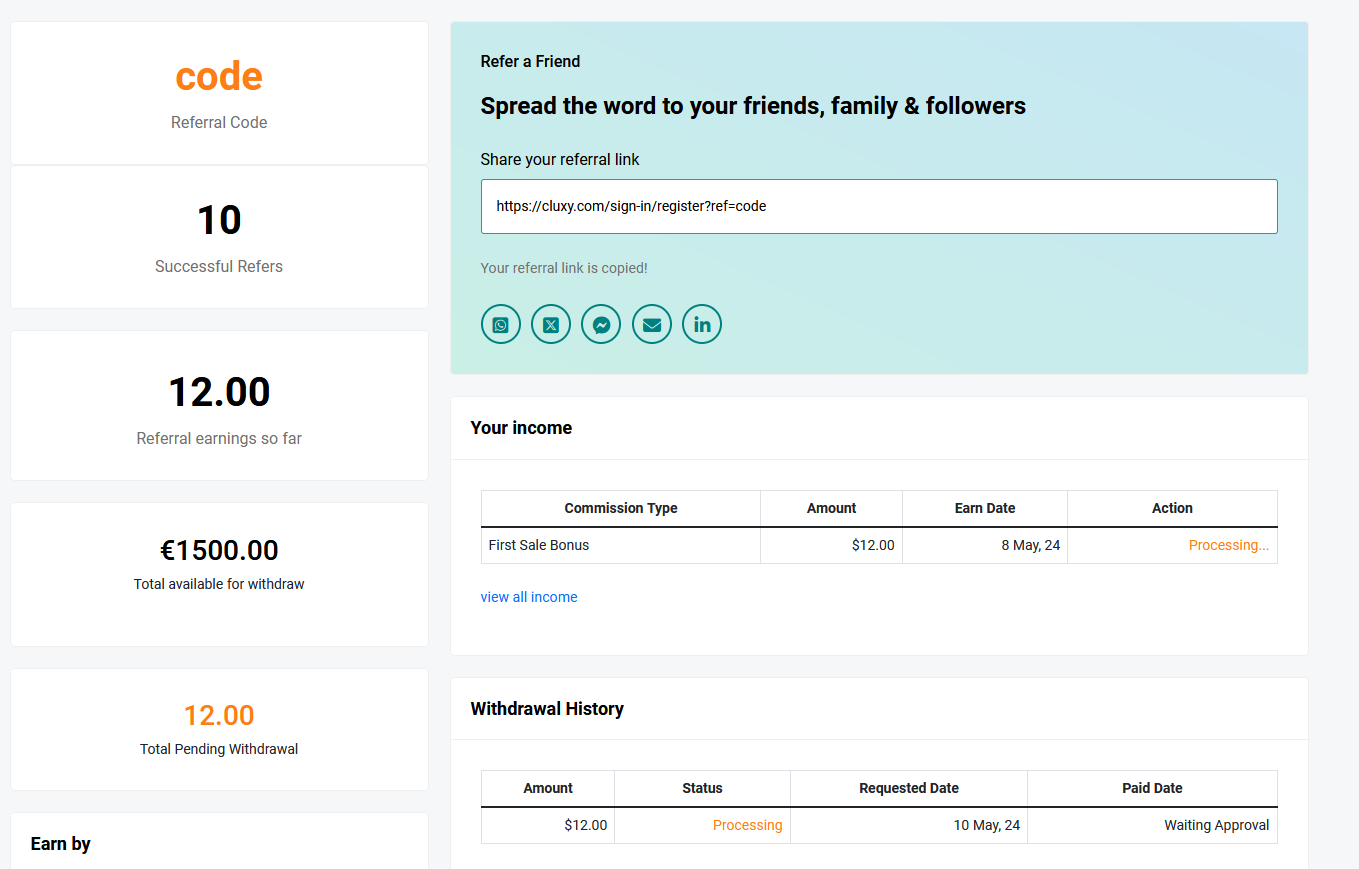This screenshot has width=1359, height=869.
Task: Click the Processing status in Withdrawal History
Action: [747, 825]
